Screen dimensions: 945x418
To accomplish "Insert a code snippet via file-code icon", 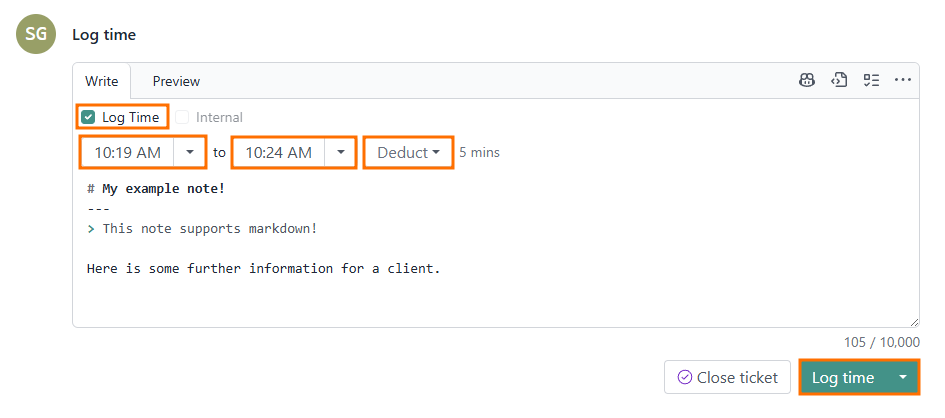I will click(839, 81).
